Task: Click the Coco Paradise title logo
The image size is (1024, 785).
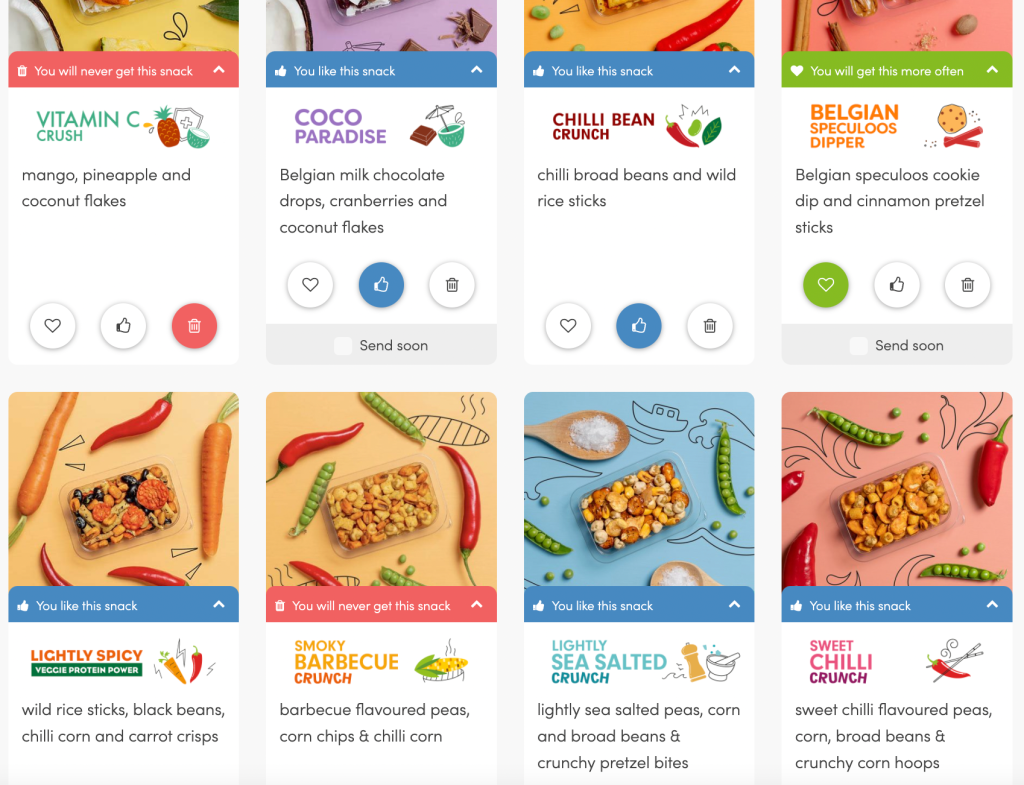Action: click(x=340, y=127)
